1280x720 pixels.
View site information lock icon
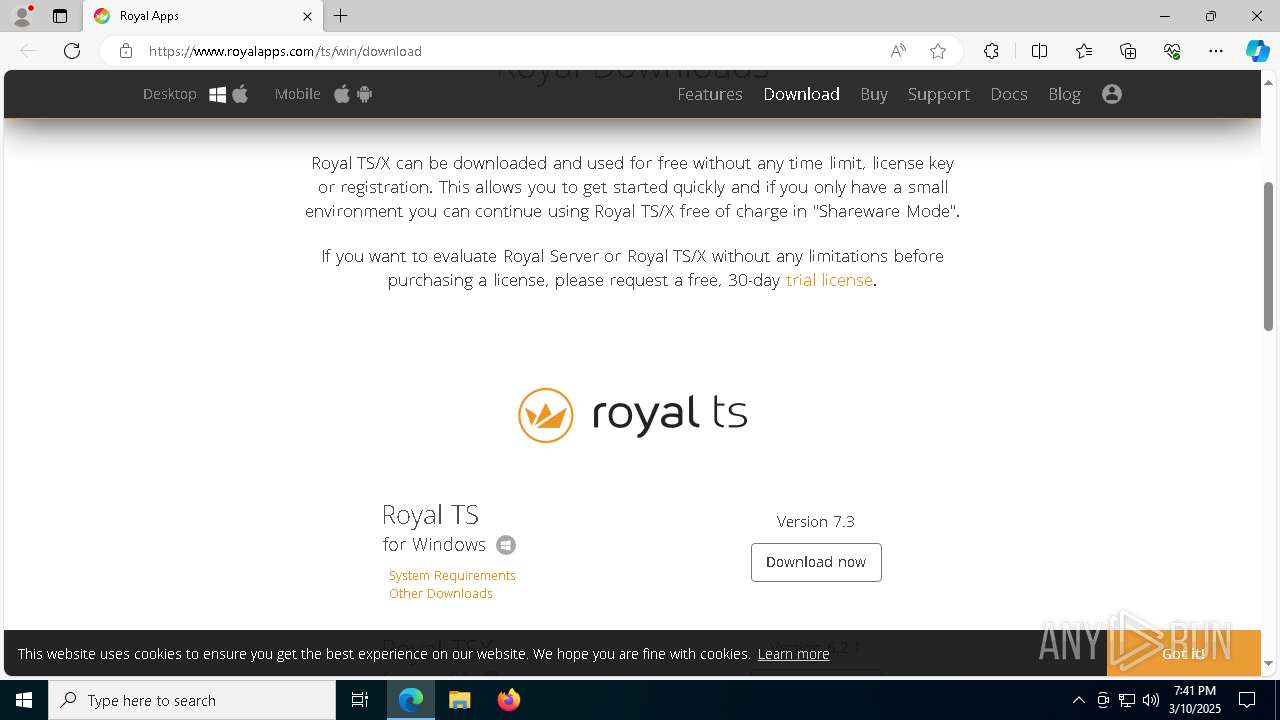click(x=126, y=51)
